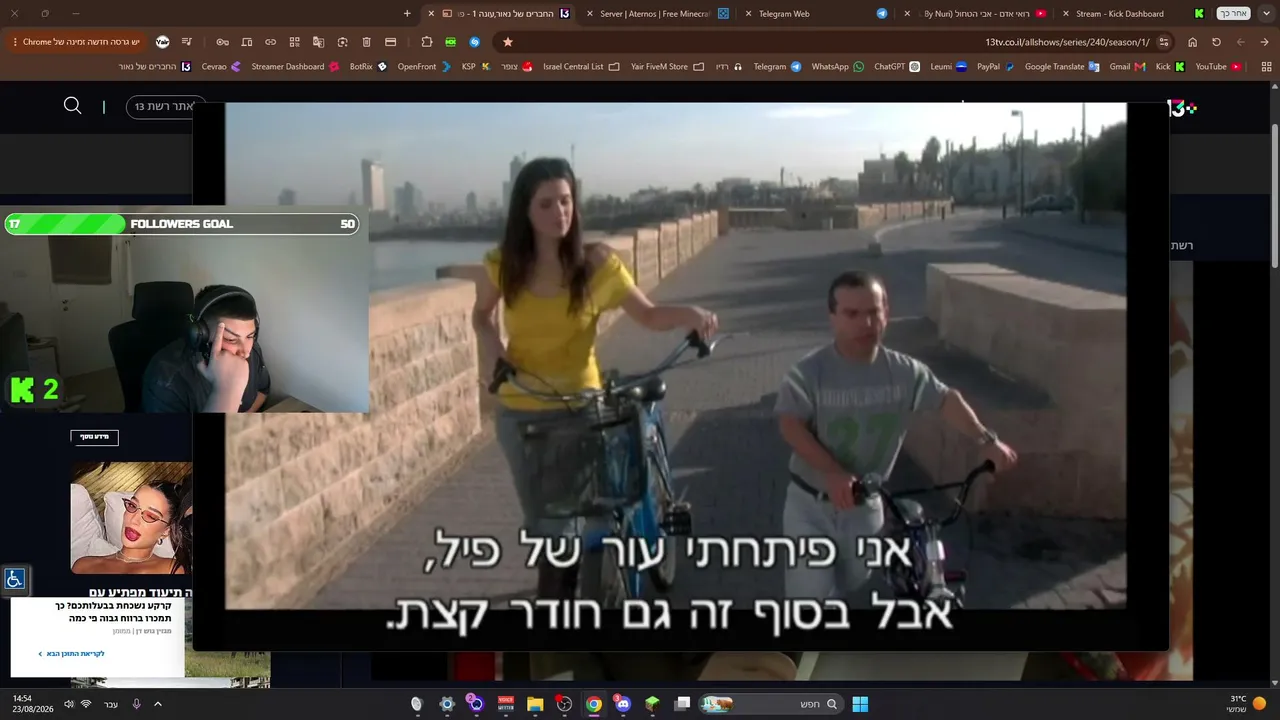The image size is (1280, 720).
Task: Open the Yair profile avatar
Action: coord(162,42)
